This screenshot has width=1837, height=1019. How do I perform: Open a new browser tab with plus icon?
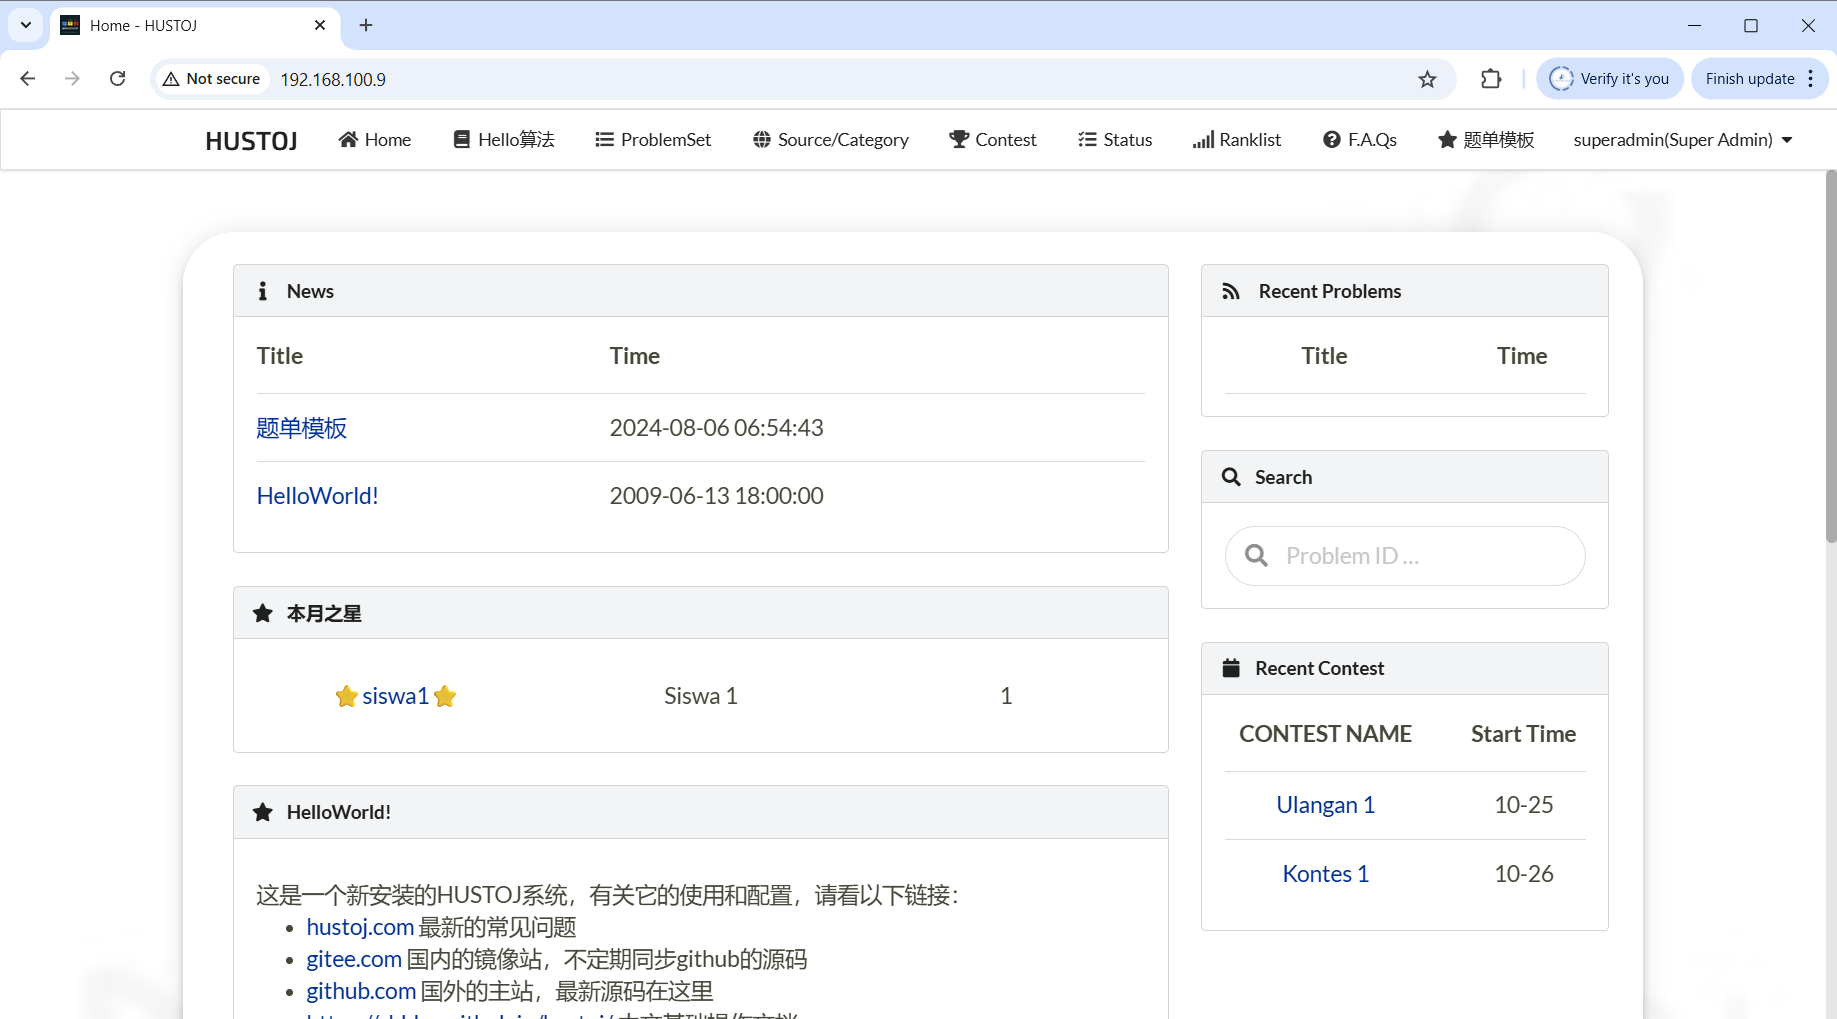pos(366,25)
